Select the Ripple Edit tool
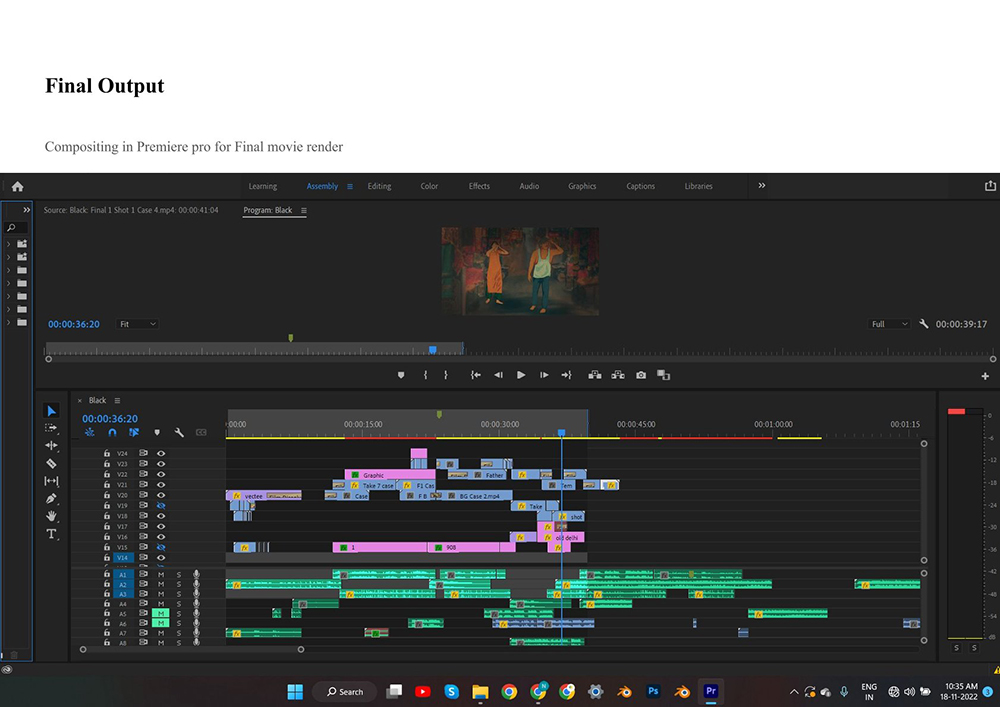Image resolution: width=1000 pixels, height=707 pixels. click(x=52, y=445)
